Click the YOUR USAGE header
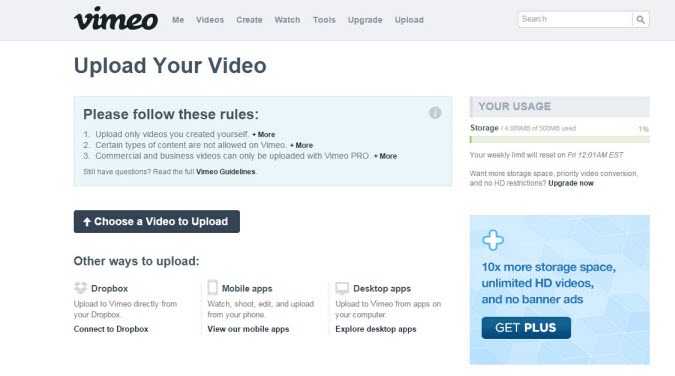Image resolution: width=675 pixels, height=376 pixels. (560, 106)
